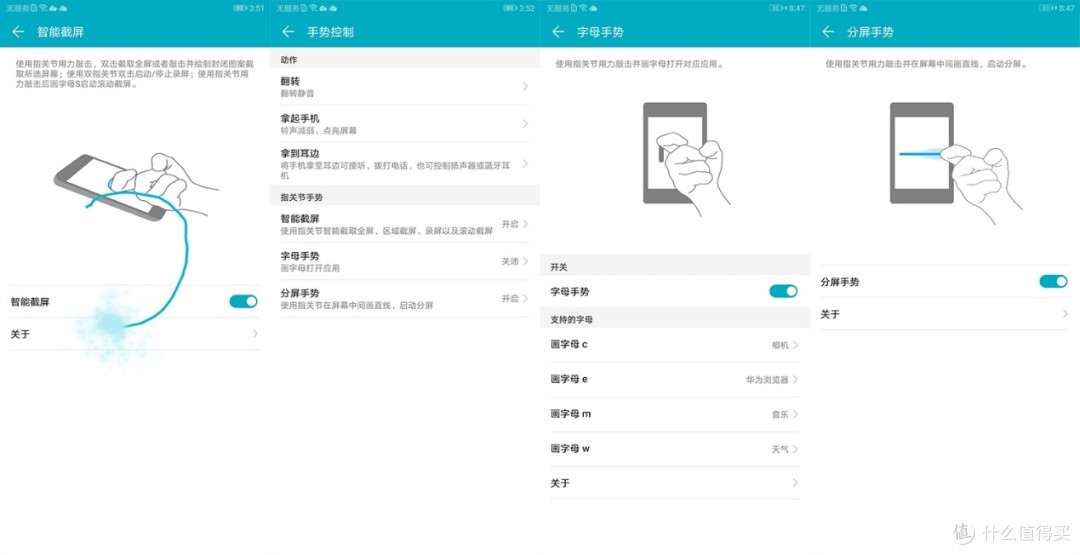This screenshot has width=1080, height=555.
Task: Open 关于 on the 智能截屏 screen
Action: coord(135,334)
